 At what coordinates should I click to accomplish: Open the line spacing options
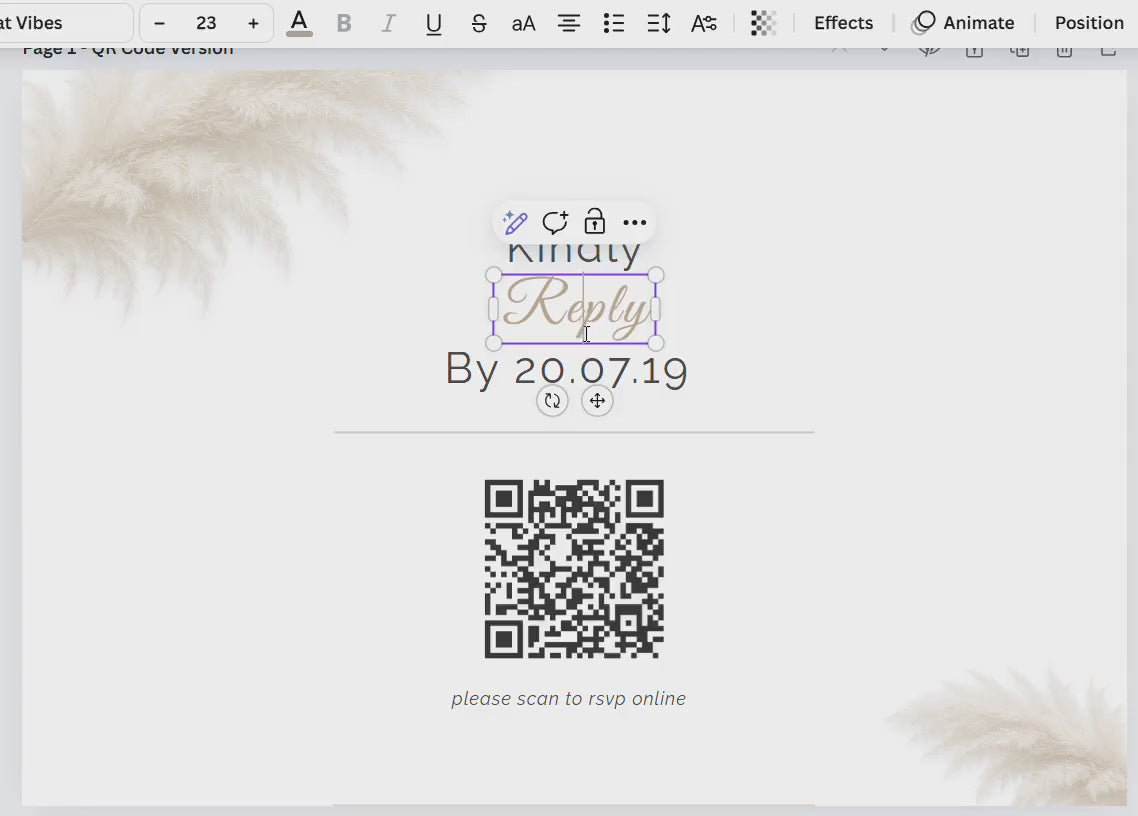[659, 23]
